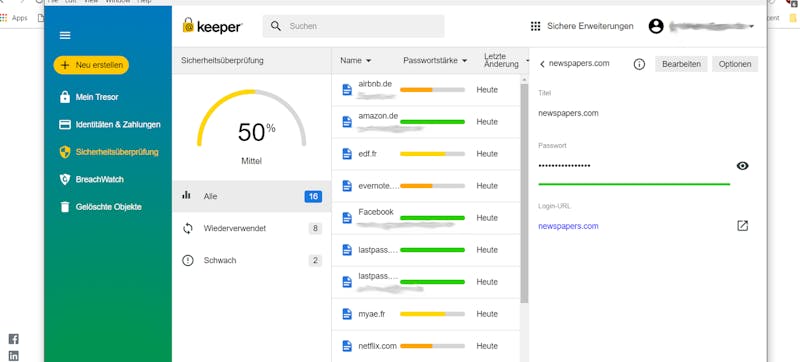The height and width of the screenshot is (362, 800).
Task: Sort list by Name dropdown
Action: click(x=356, y=60)
